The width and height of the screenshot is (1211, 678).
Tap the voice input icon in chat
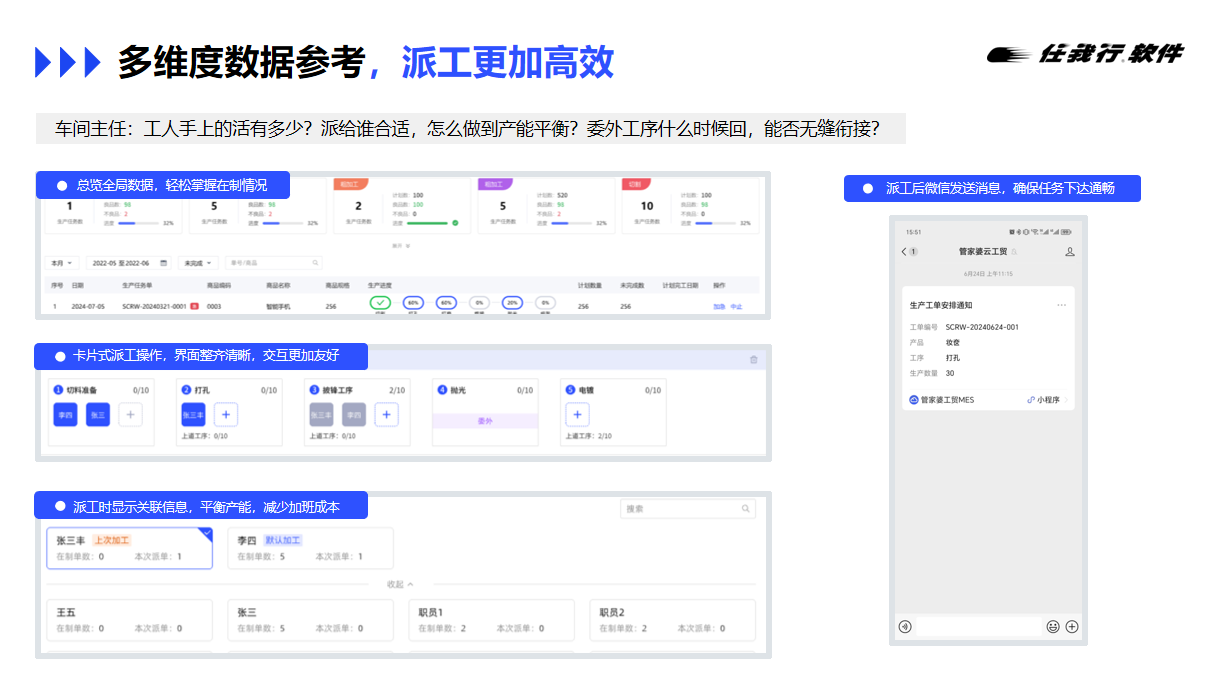click(x=905, y=627)
